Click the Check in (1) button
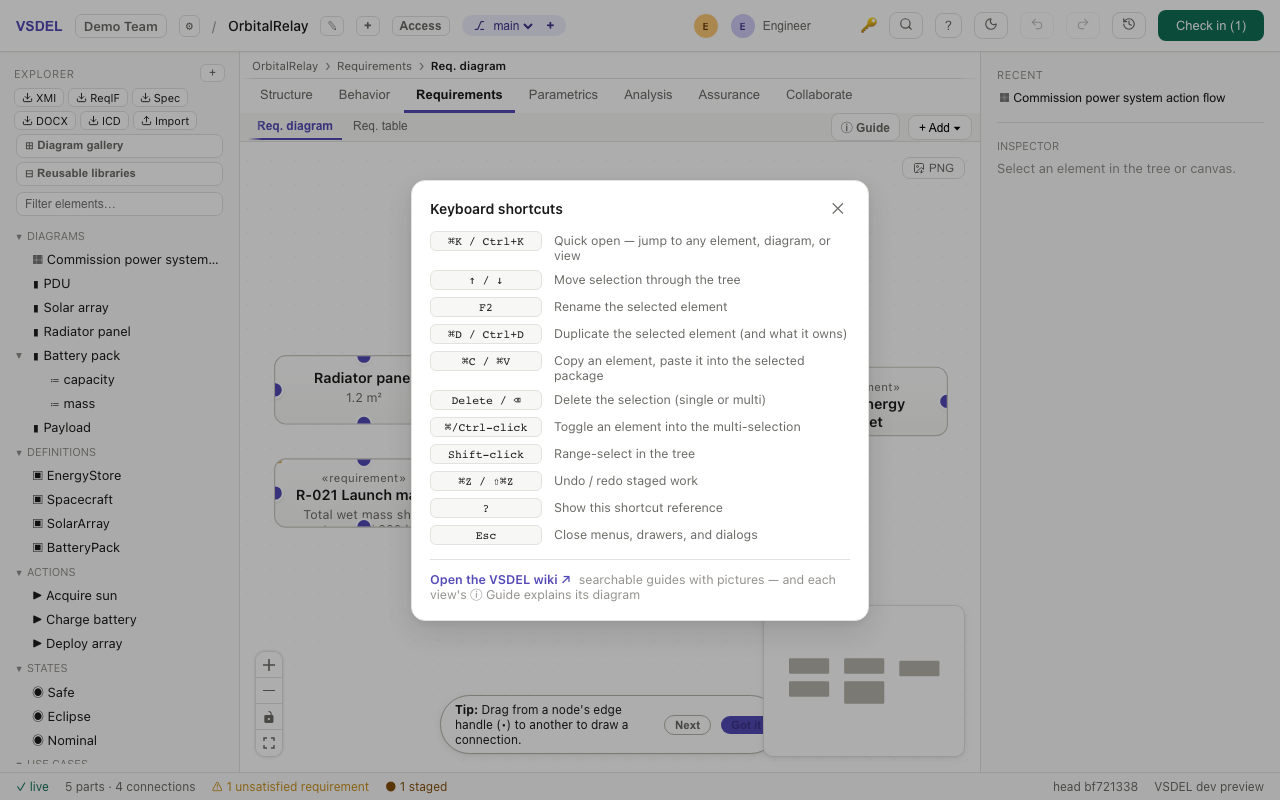 coord(1211,26)
